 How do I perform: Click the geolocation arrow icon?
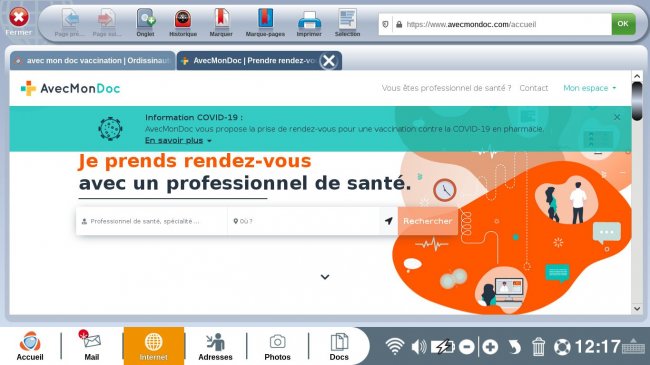(x=388, y=221)
